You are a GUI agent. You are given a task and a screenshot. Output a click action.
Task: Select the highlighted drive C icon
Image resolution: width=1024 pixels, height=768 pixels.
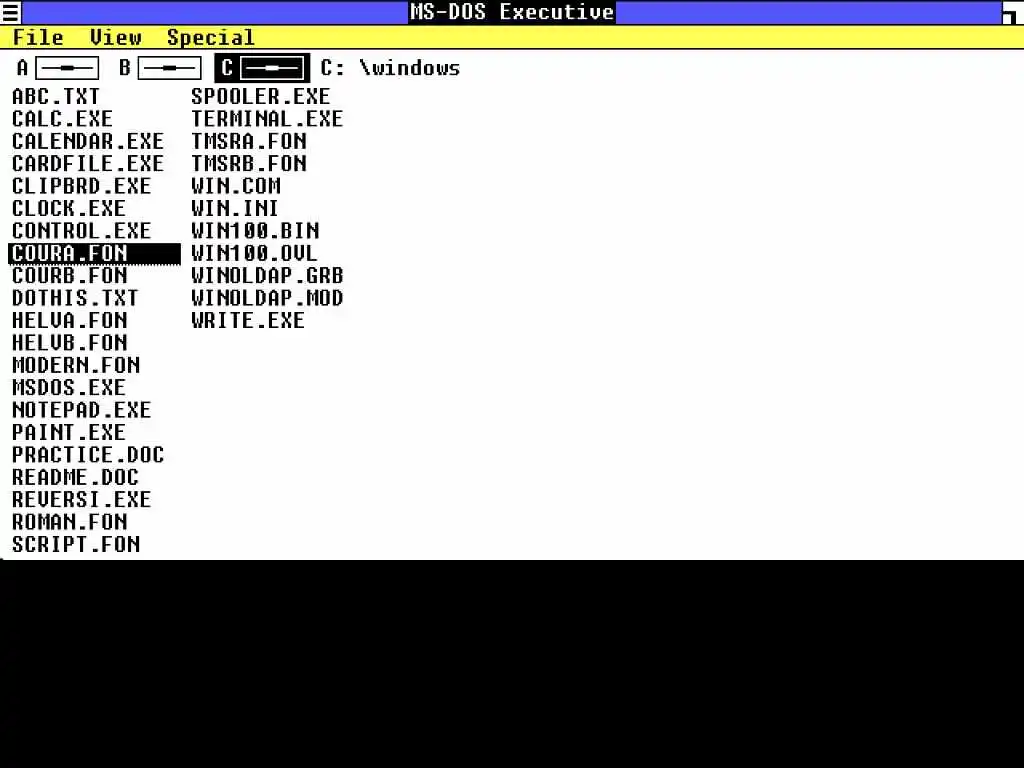point(262,68)
